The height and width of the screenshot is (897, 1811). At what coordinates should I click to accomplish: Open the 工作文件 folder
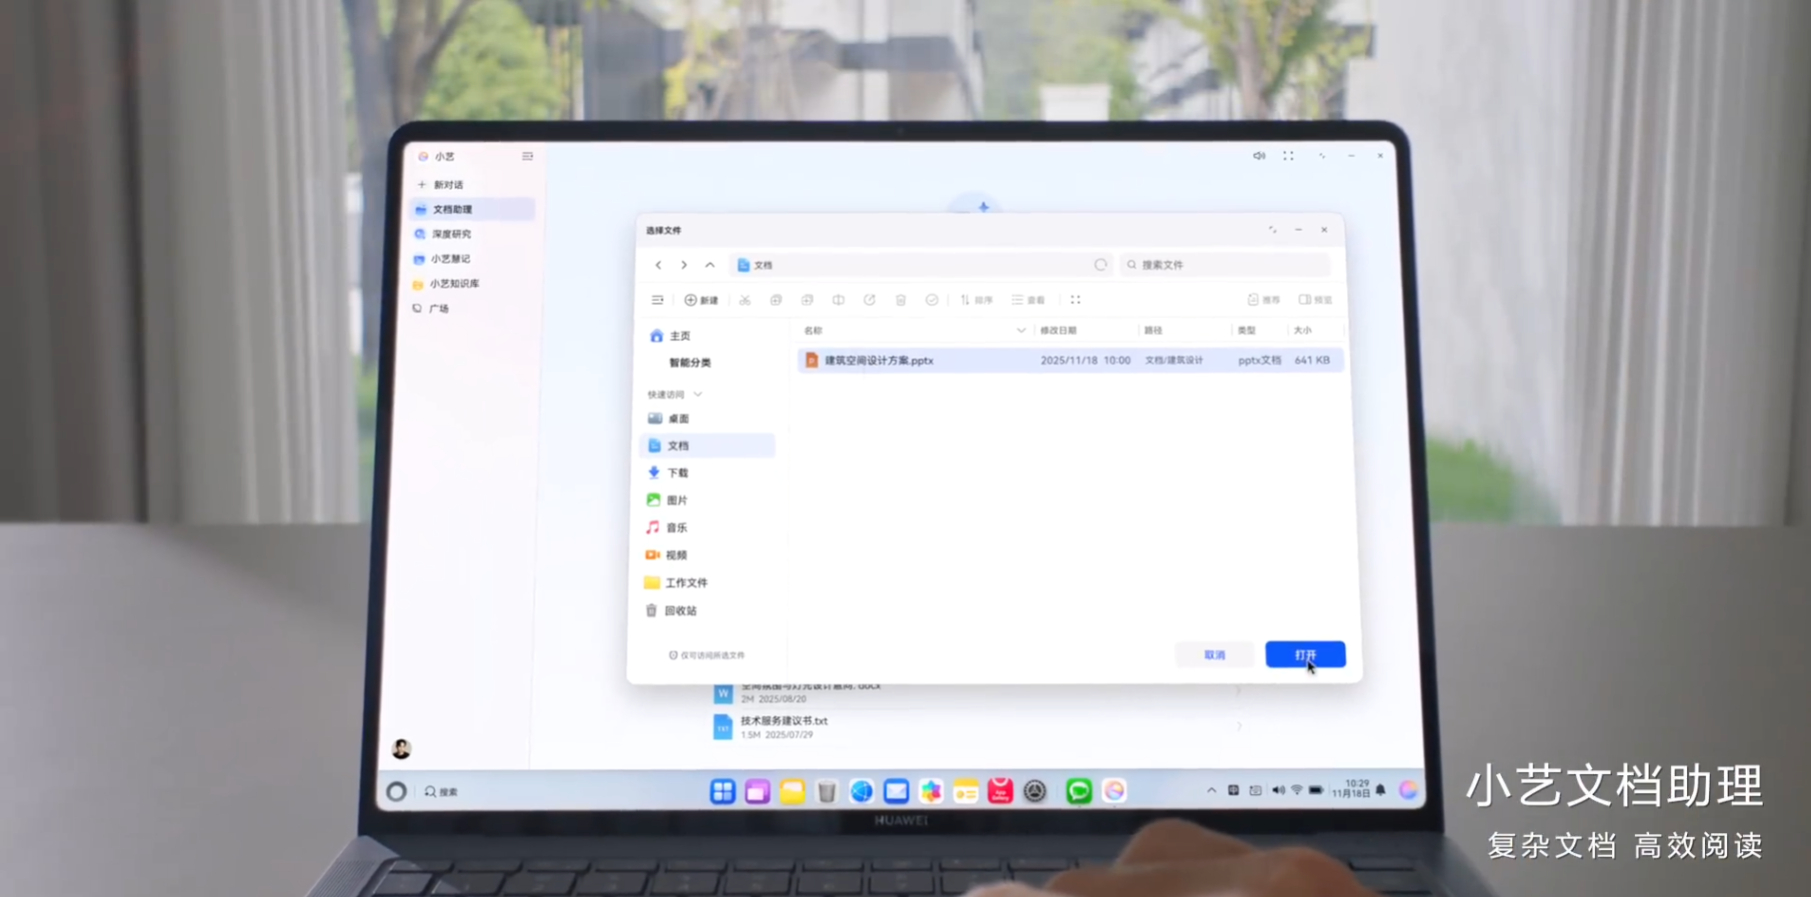676,583
